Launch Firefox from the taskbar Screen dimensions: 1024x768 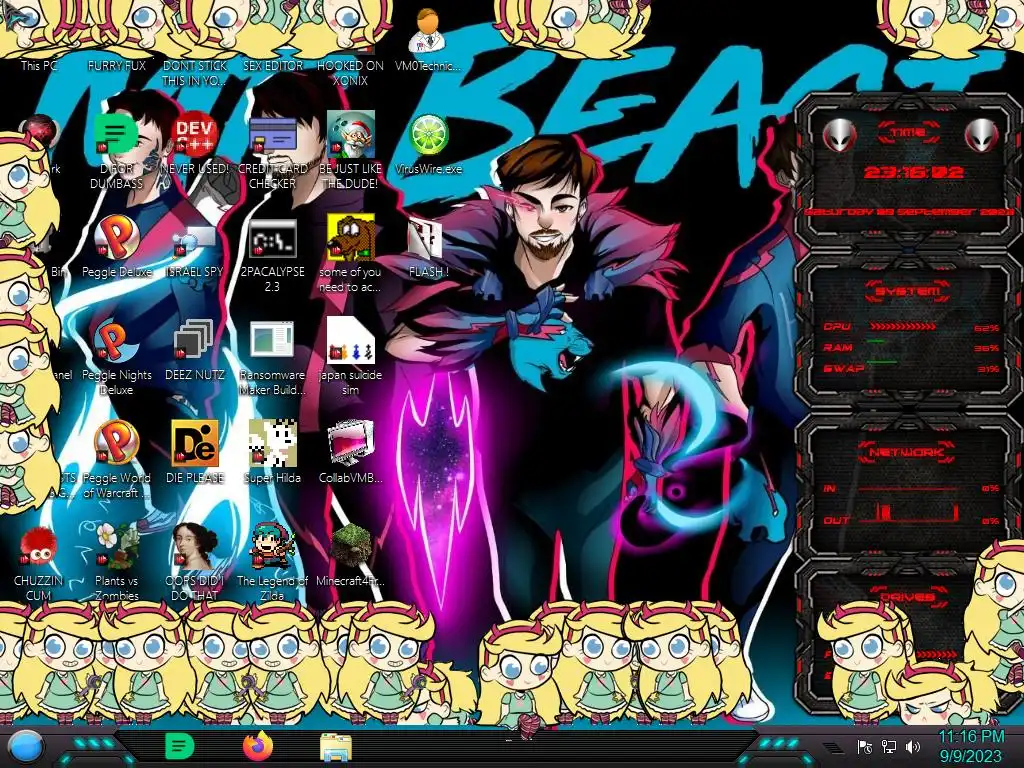pos(258,746)
